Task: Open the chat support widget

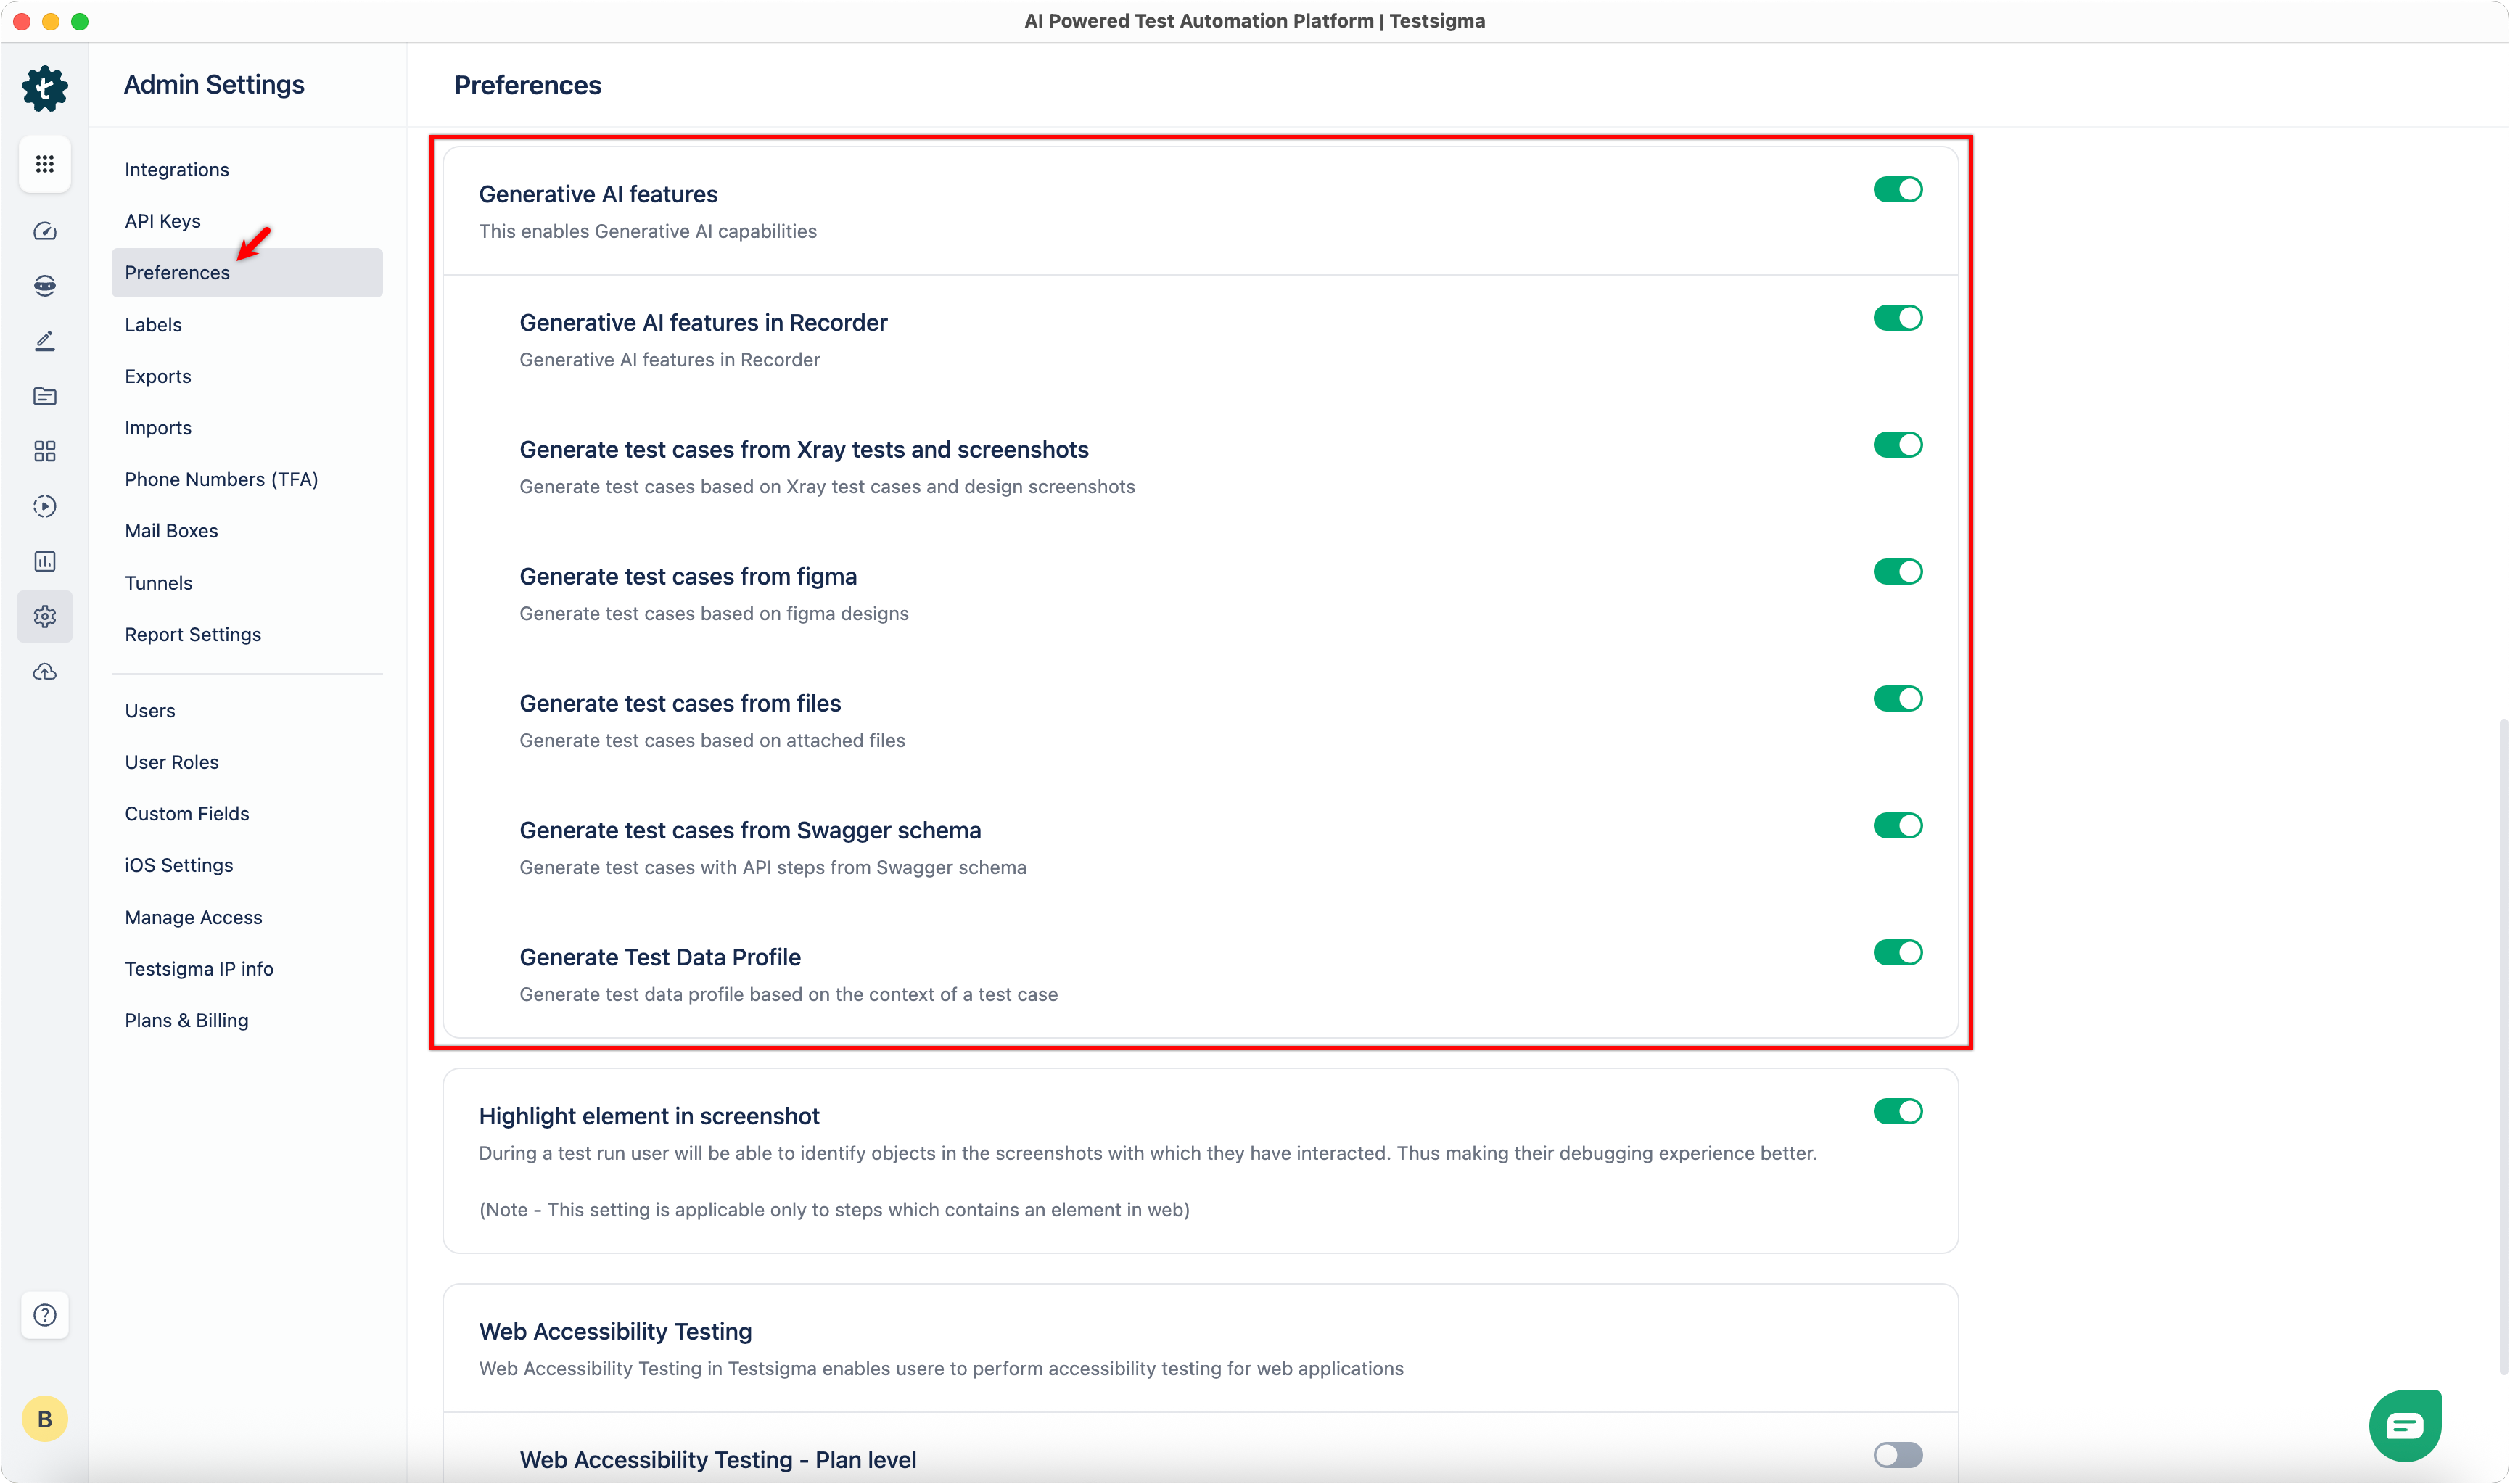Action: [2404, 1424]
